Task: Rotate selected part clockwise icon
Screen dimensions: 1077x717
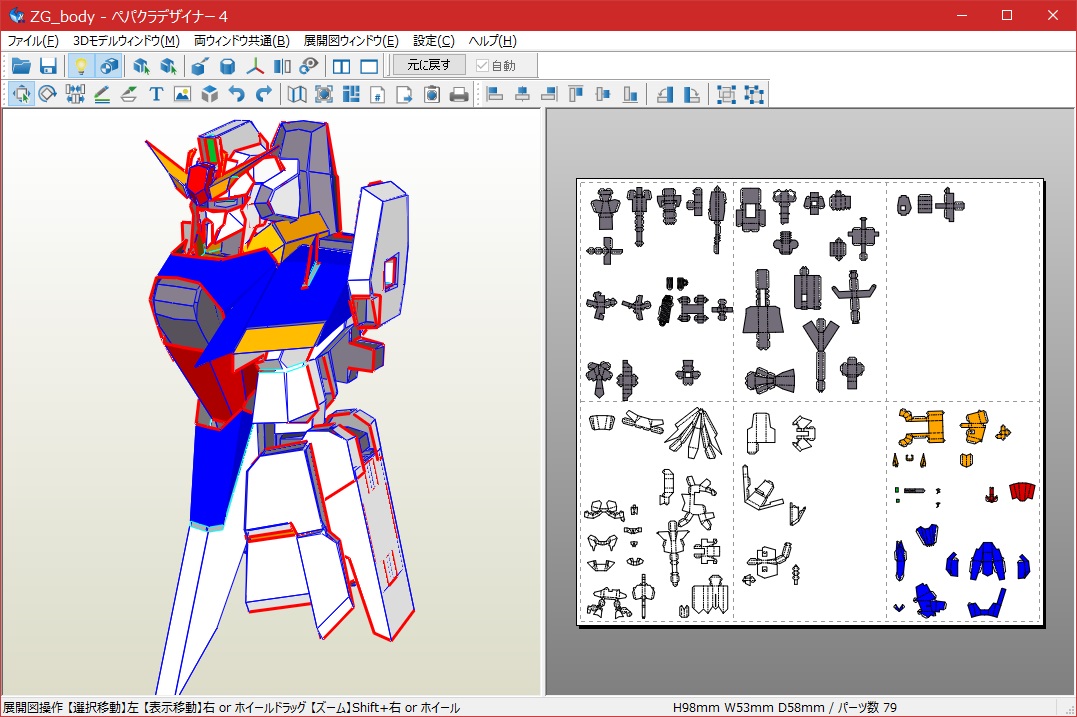Action: [x=692, y=94]
